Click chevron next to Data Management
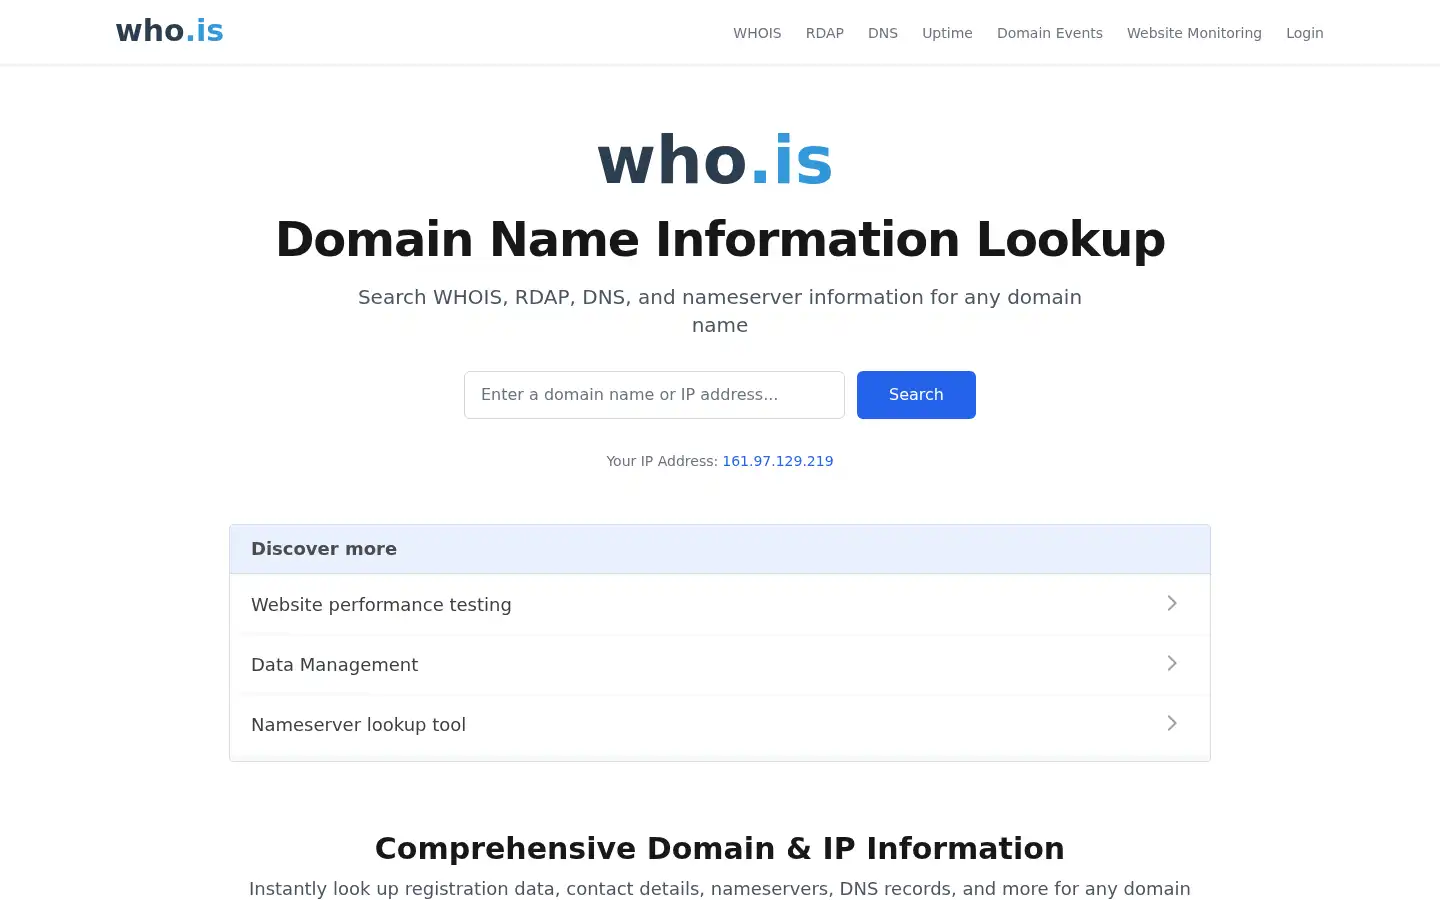This screenshot has width=1440, height=900. [x=1172, y=663]
